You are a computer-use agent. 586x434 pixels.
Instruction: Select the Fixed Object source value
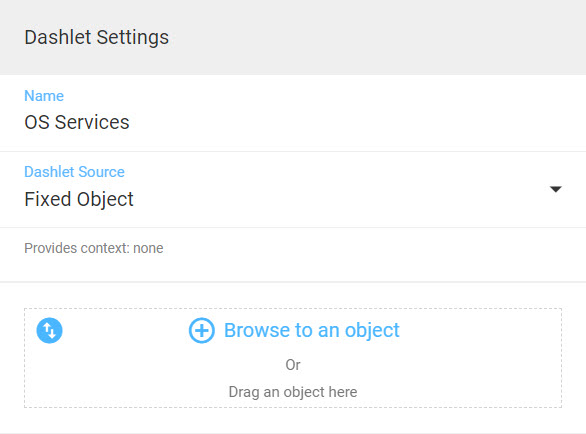point(79,199)
